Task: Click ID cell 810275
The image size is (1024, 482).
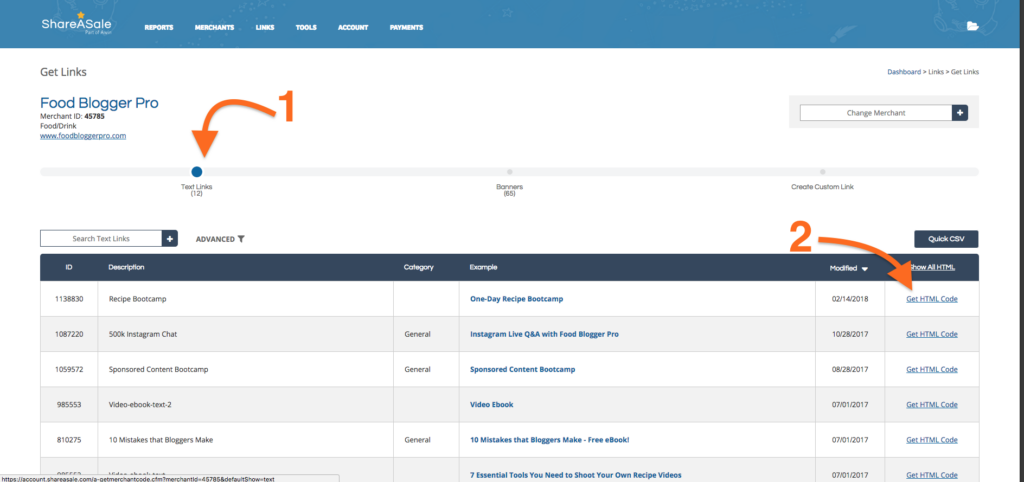Action: pyautogui.click(x=69, y=440)
